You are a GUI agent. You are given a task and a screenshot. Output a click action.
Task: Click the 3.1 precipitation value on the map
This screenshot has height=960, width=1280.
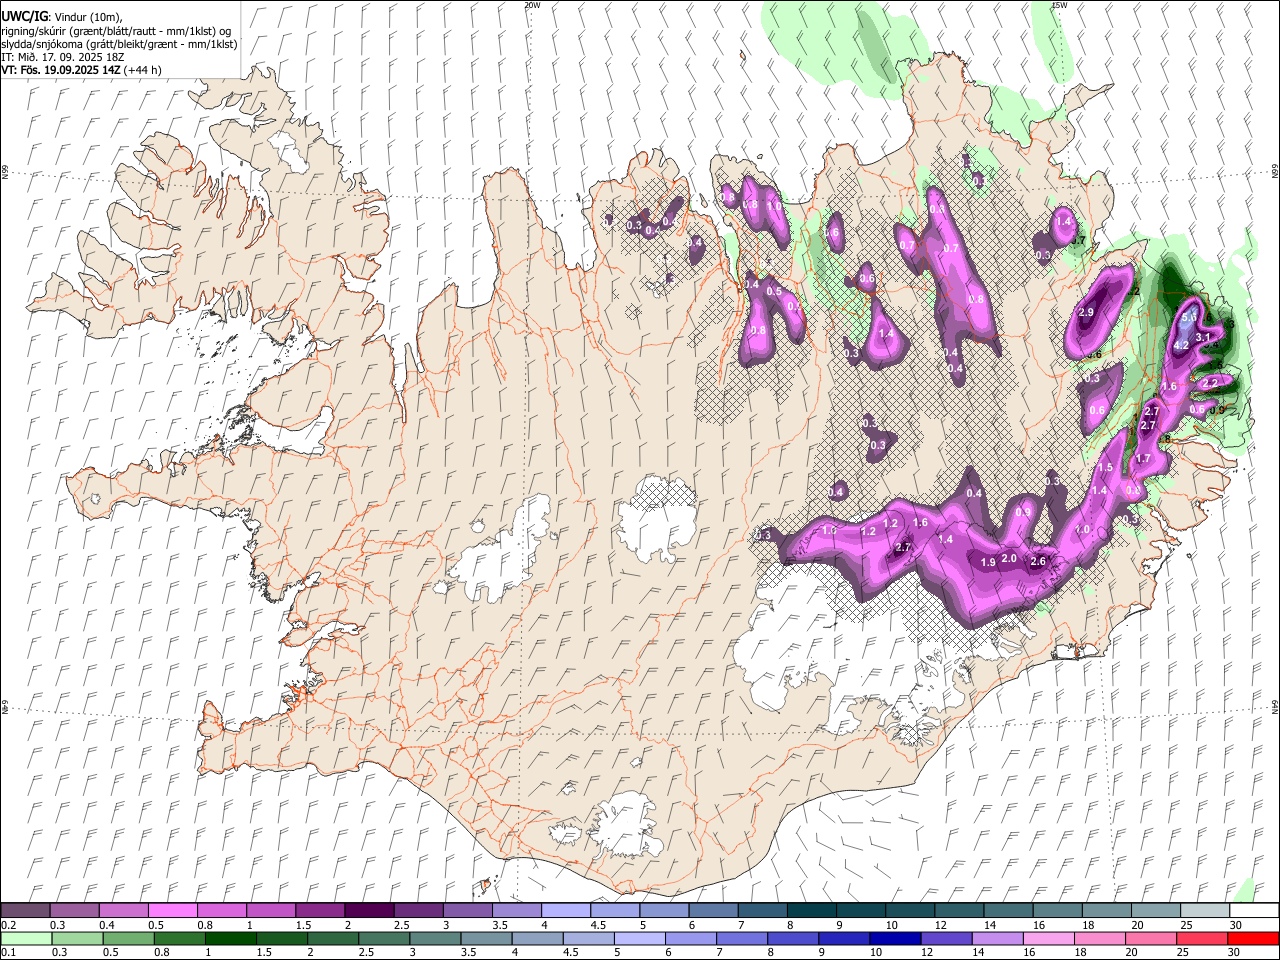tap(1203, 338)
